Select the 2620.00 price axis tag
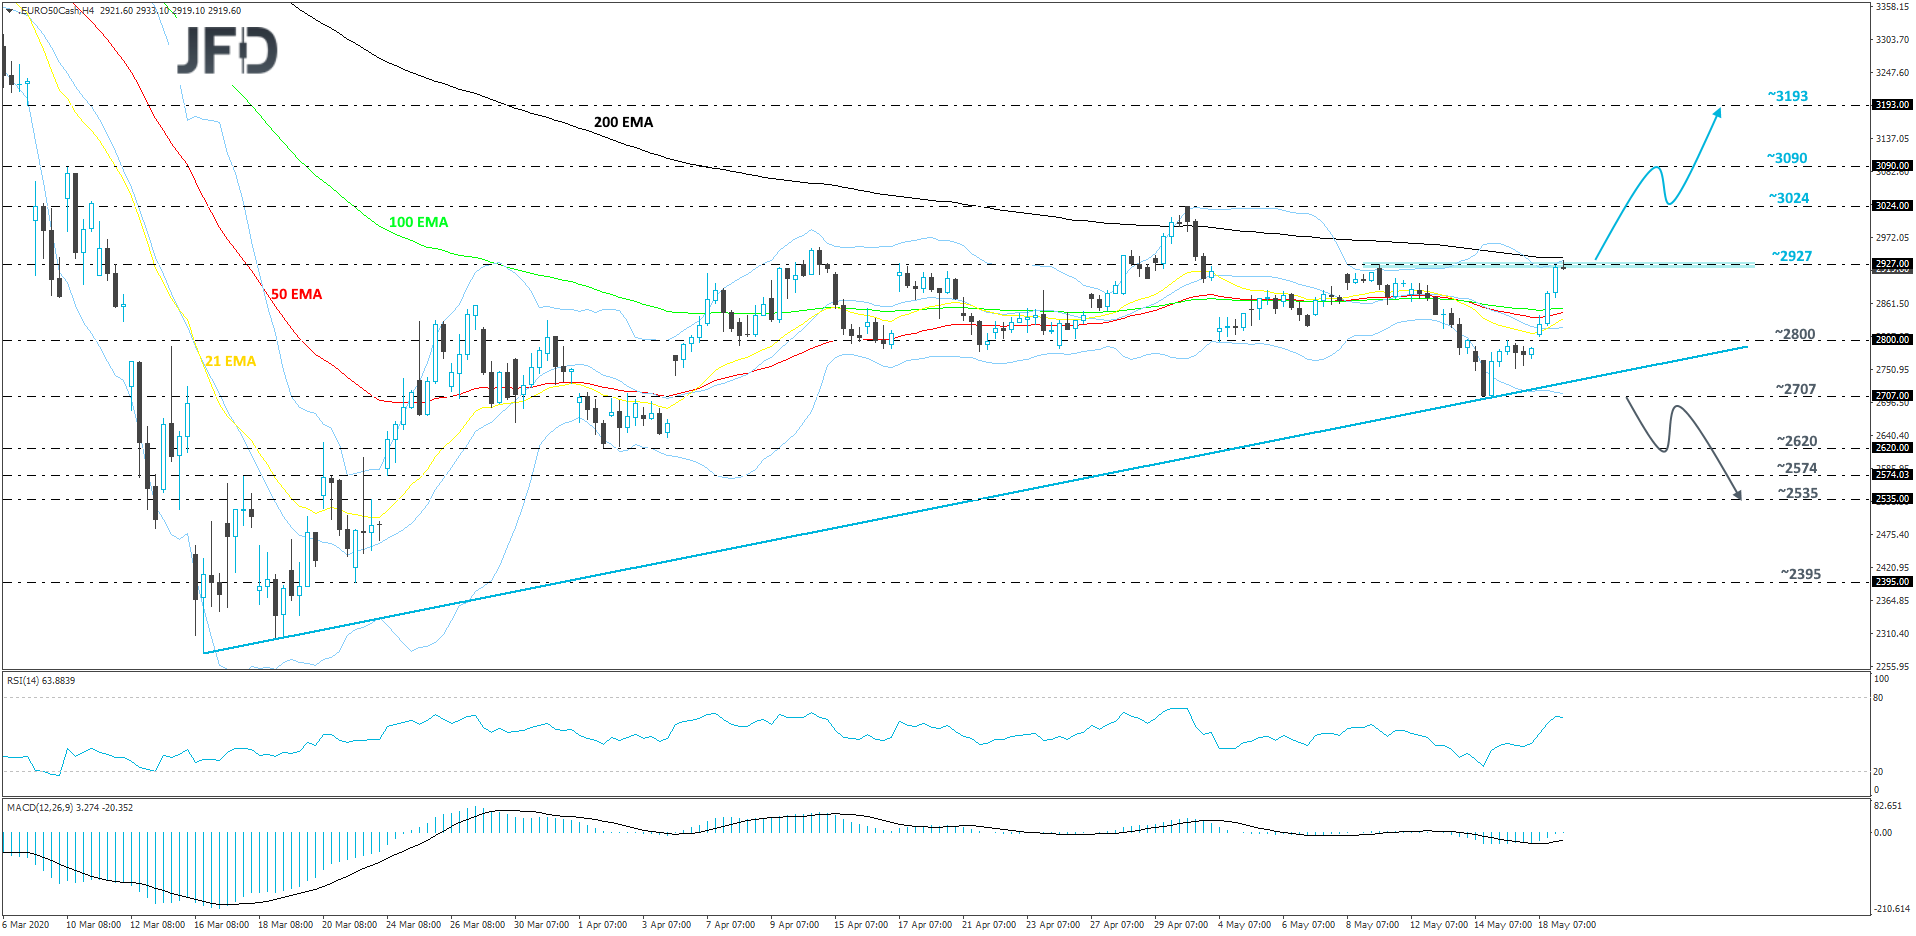The height and width of the screenshot is (936, 1916). [1892, 448]
